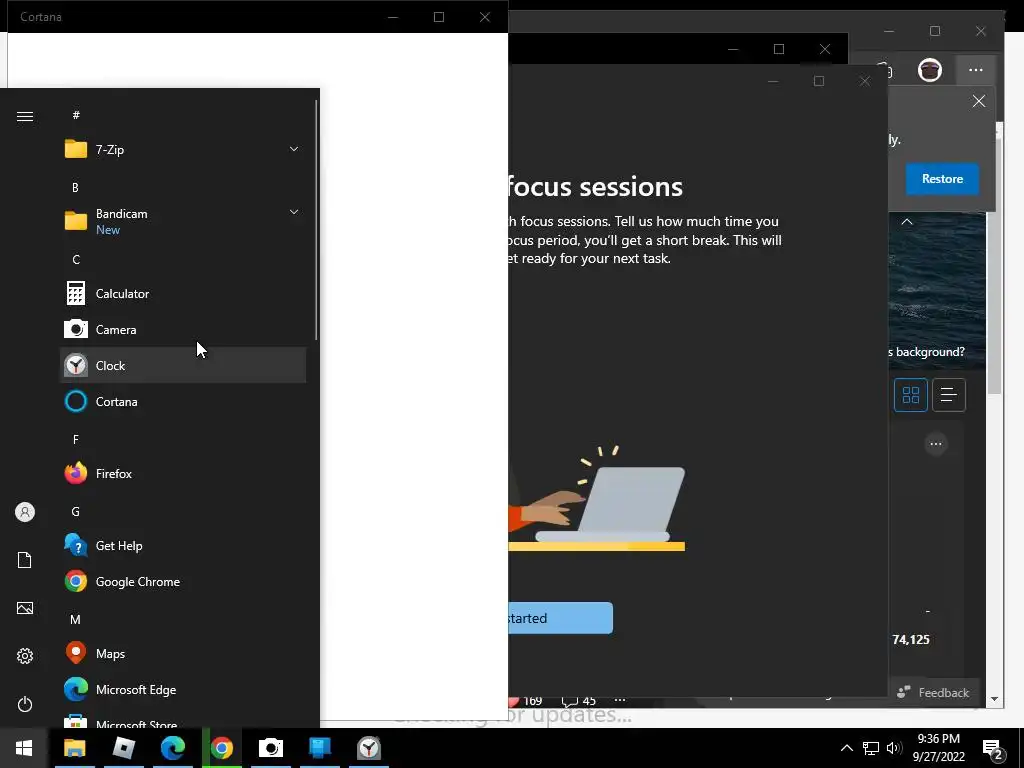Click the 'G' letter group header
Screen dimensions: 1024x768
click(x=75, y=512)
